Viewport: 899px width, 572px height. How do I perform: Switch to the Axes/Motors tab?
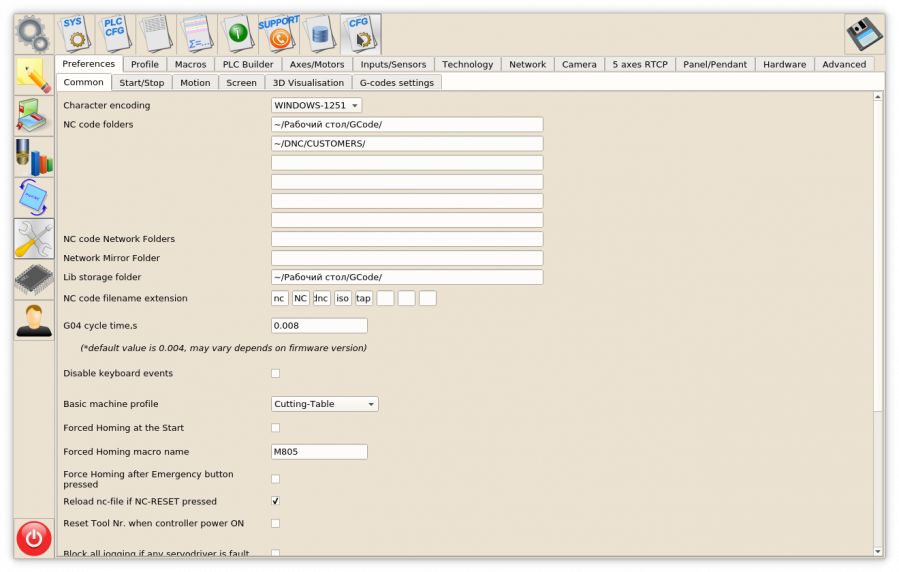click(x=317, y=64)
